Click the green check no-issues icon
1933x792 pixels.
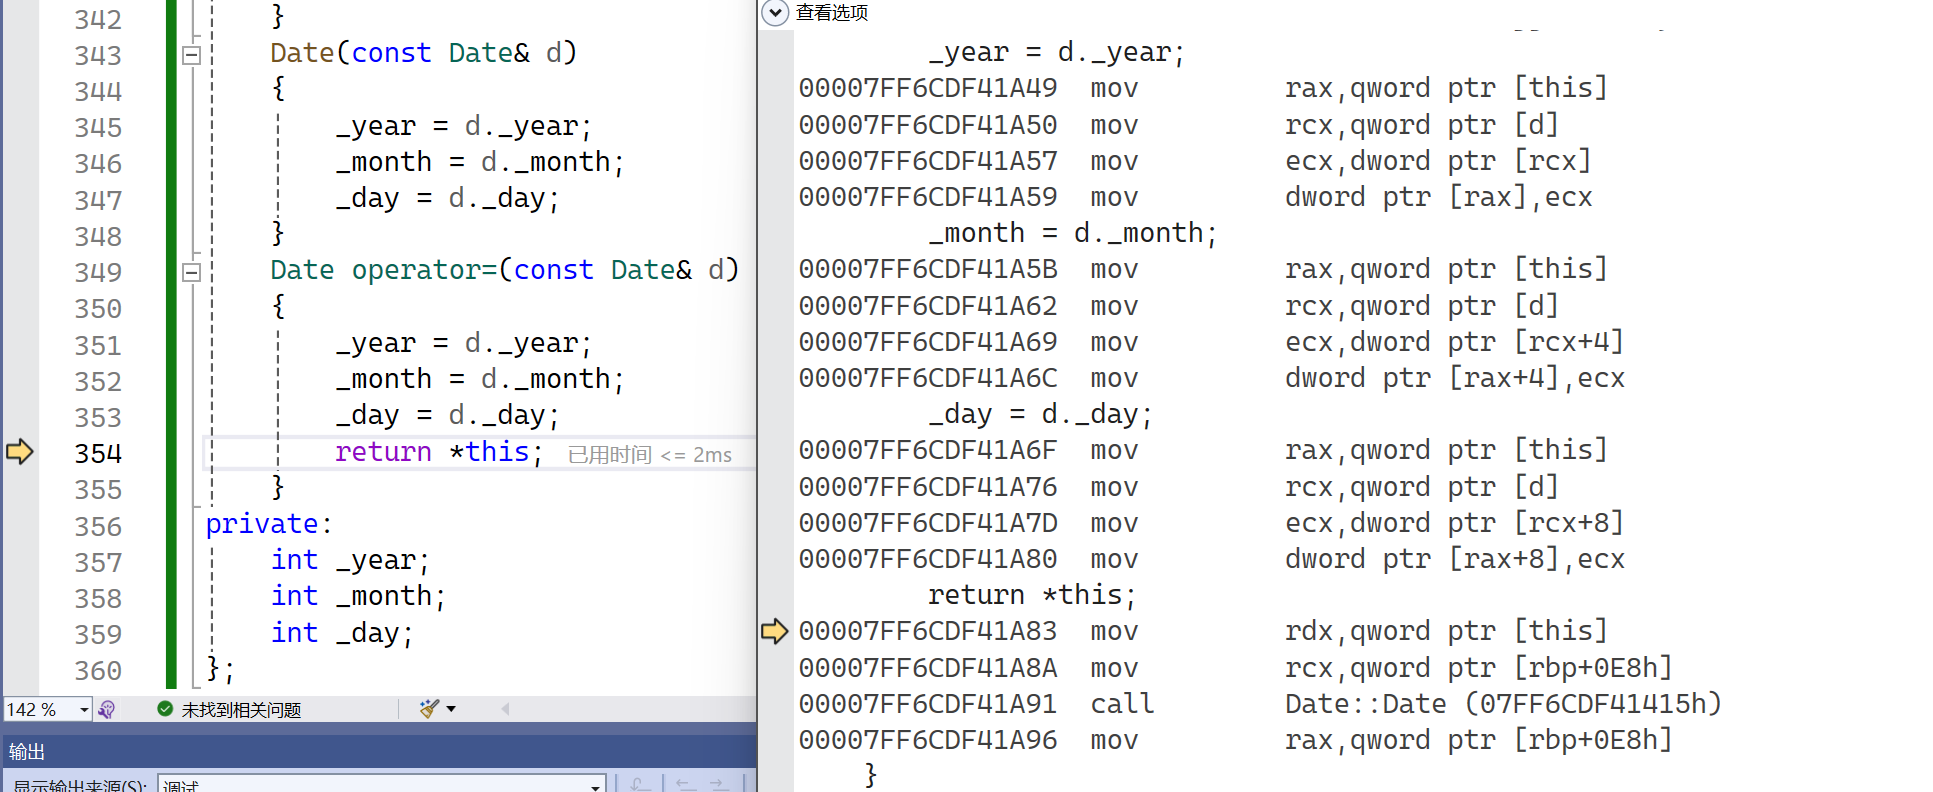pyautogui.click(x=165, y=709)
